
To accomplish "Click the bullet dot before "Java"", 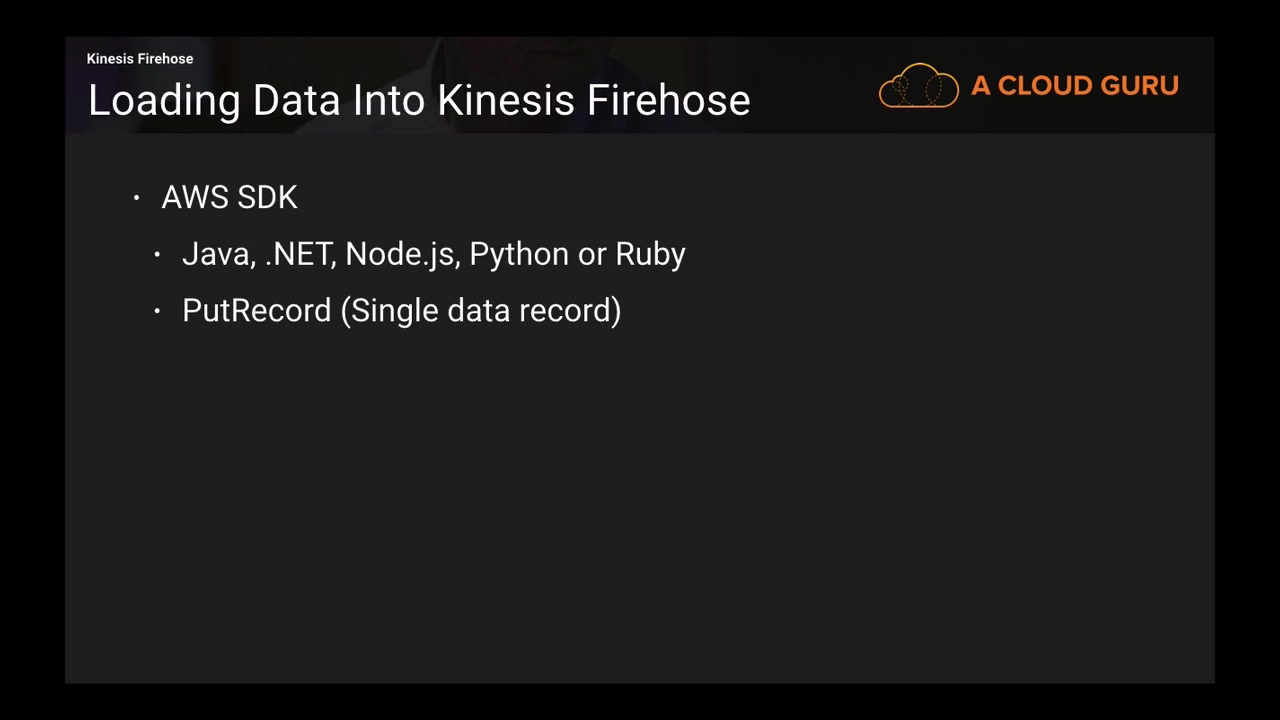I will 157,255.
